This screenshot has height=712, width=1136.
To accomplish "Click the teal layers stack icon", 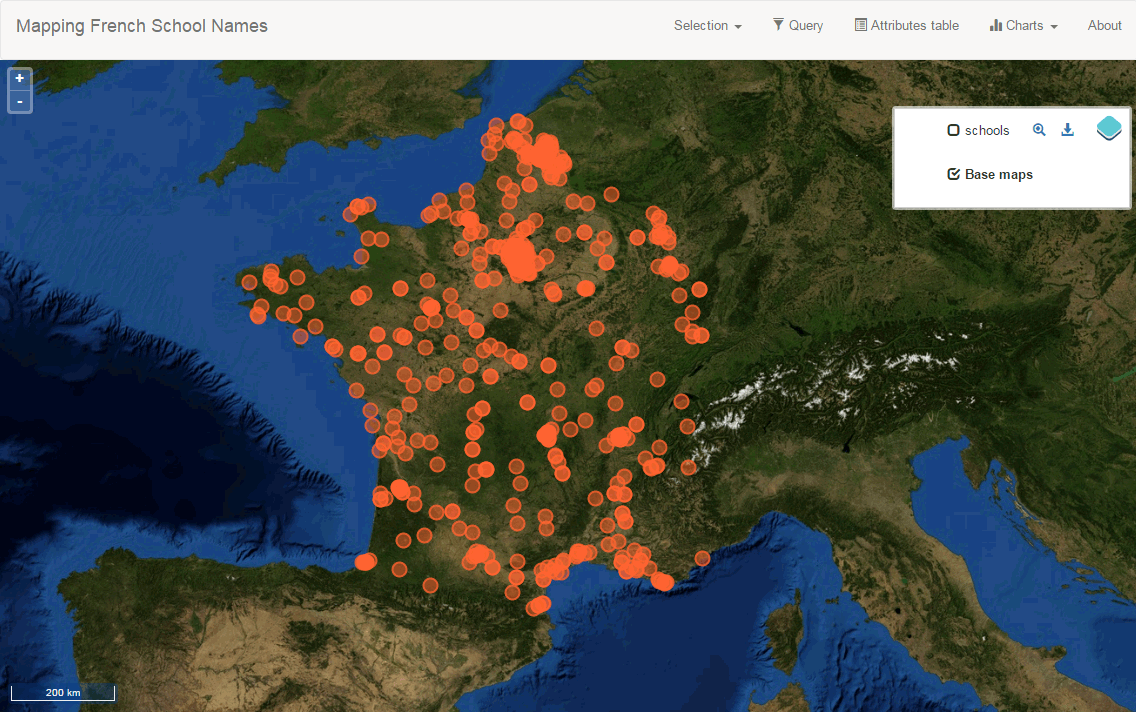I will click(x=1109, y=129).
